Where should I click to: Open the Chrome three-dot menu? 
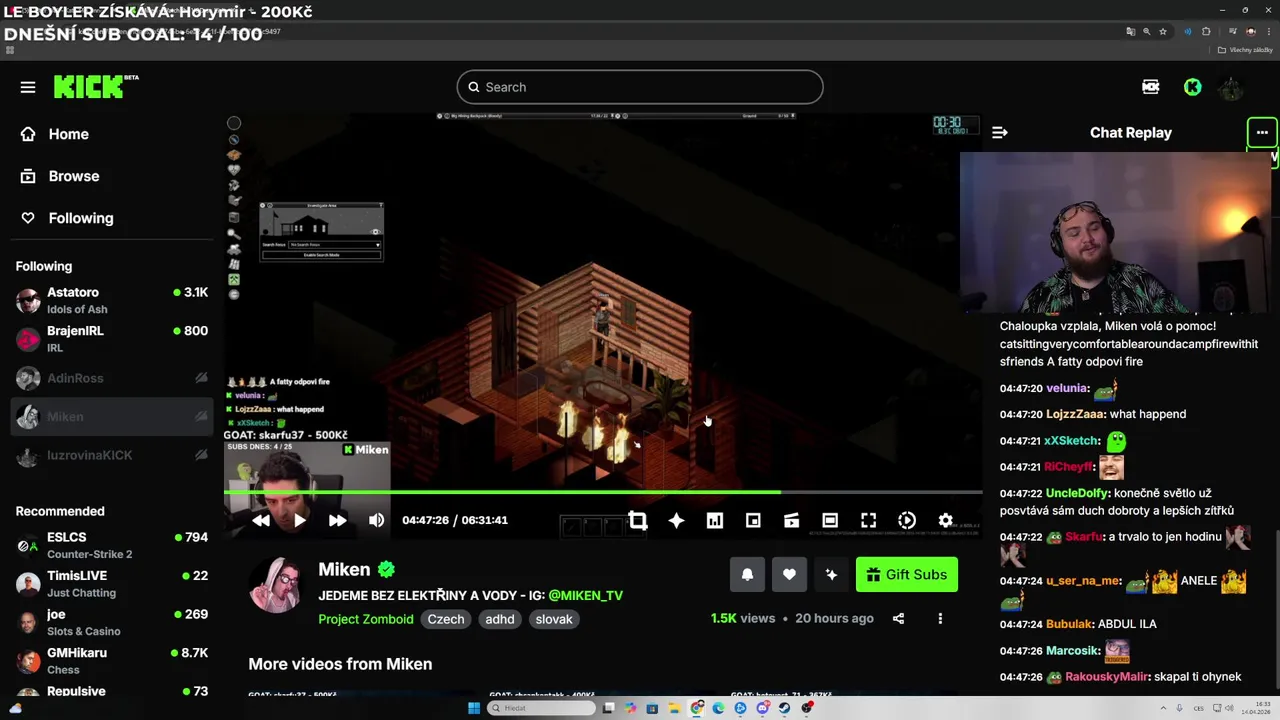(1267, 31)
